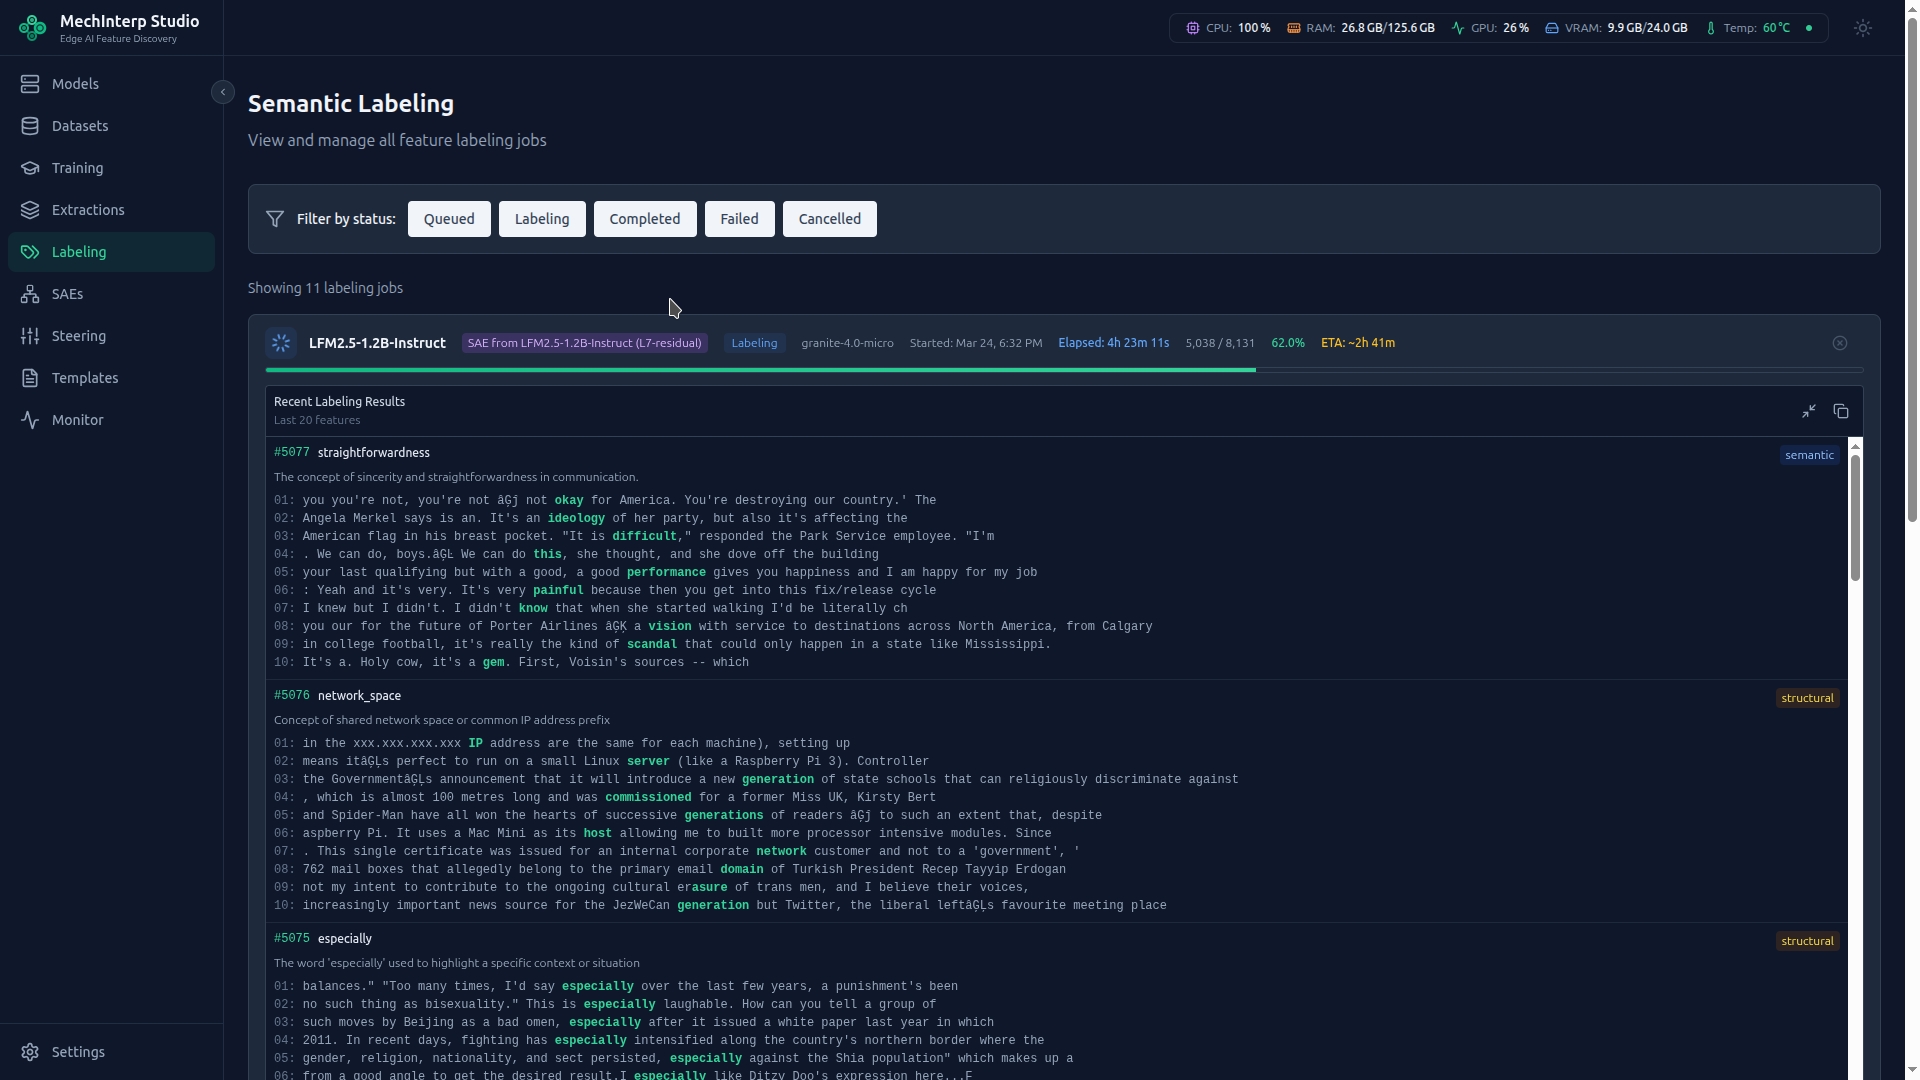
Task: Click the ETA ~2h 41m text
Action: click(x=1358, y=343)
